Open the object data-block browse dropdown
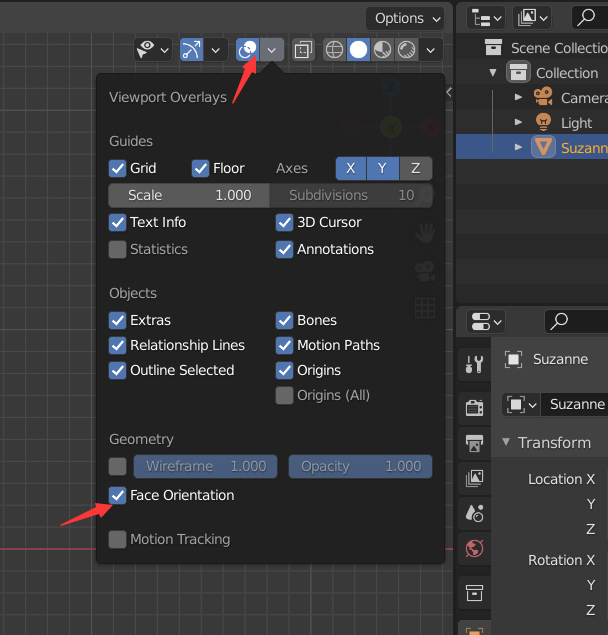The image size is (608, 635). coord(521,405)
